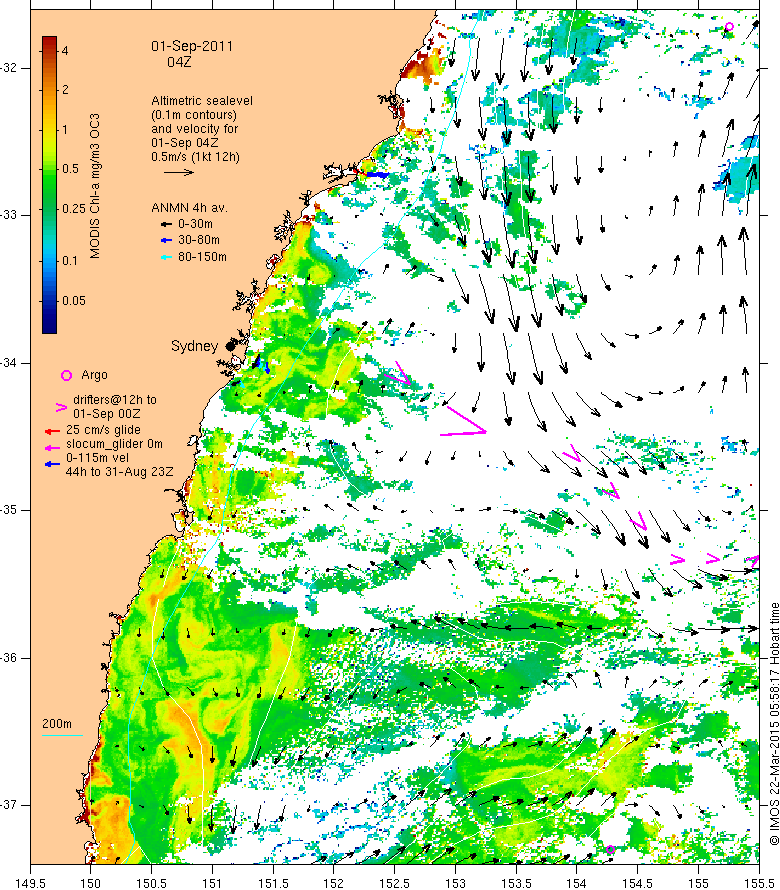The image size is (780, 890).
Task: Click the 0.5m/s reference velocity arrow
Action: 179,172
